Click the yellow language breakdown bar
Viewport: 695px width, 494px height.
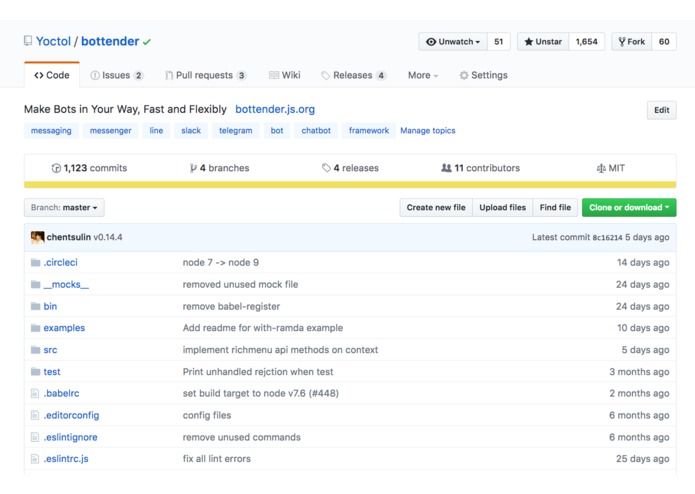(350, 185)
